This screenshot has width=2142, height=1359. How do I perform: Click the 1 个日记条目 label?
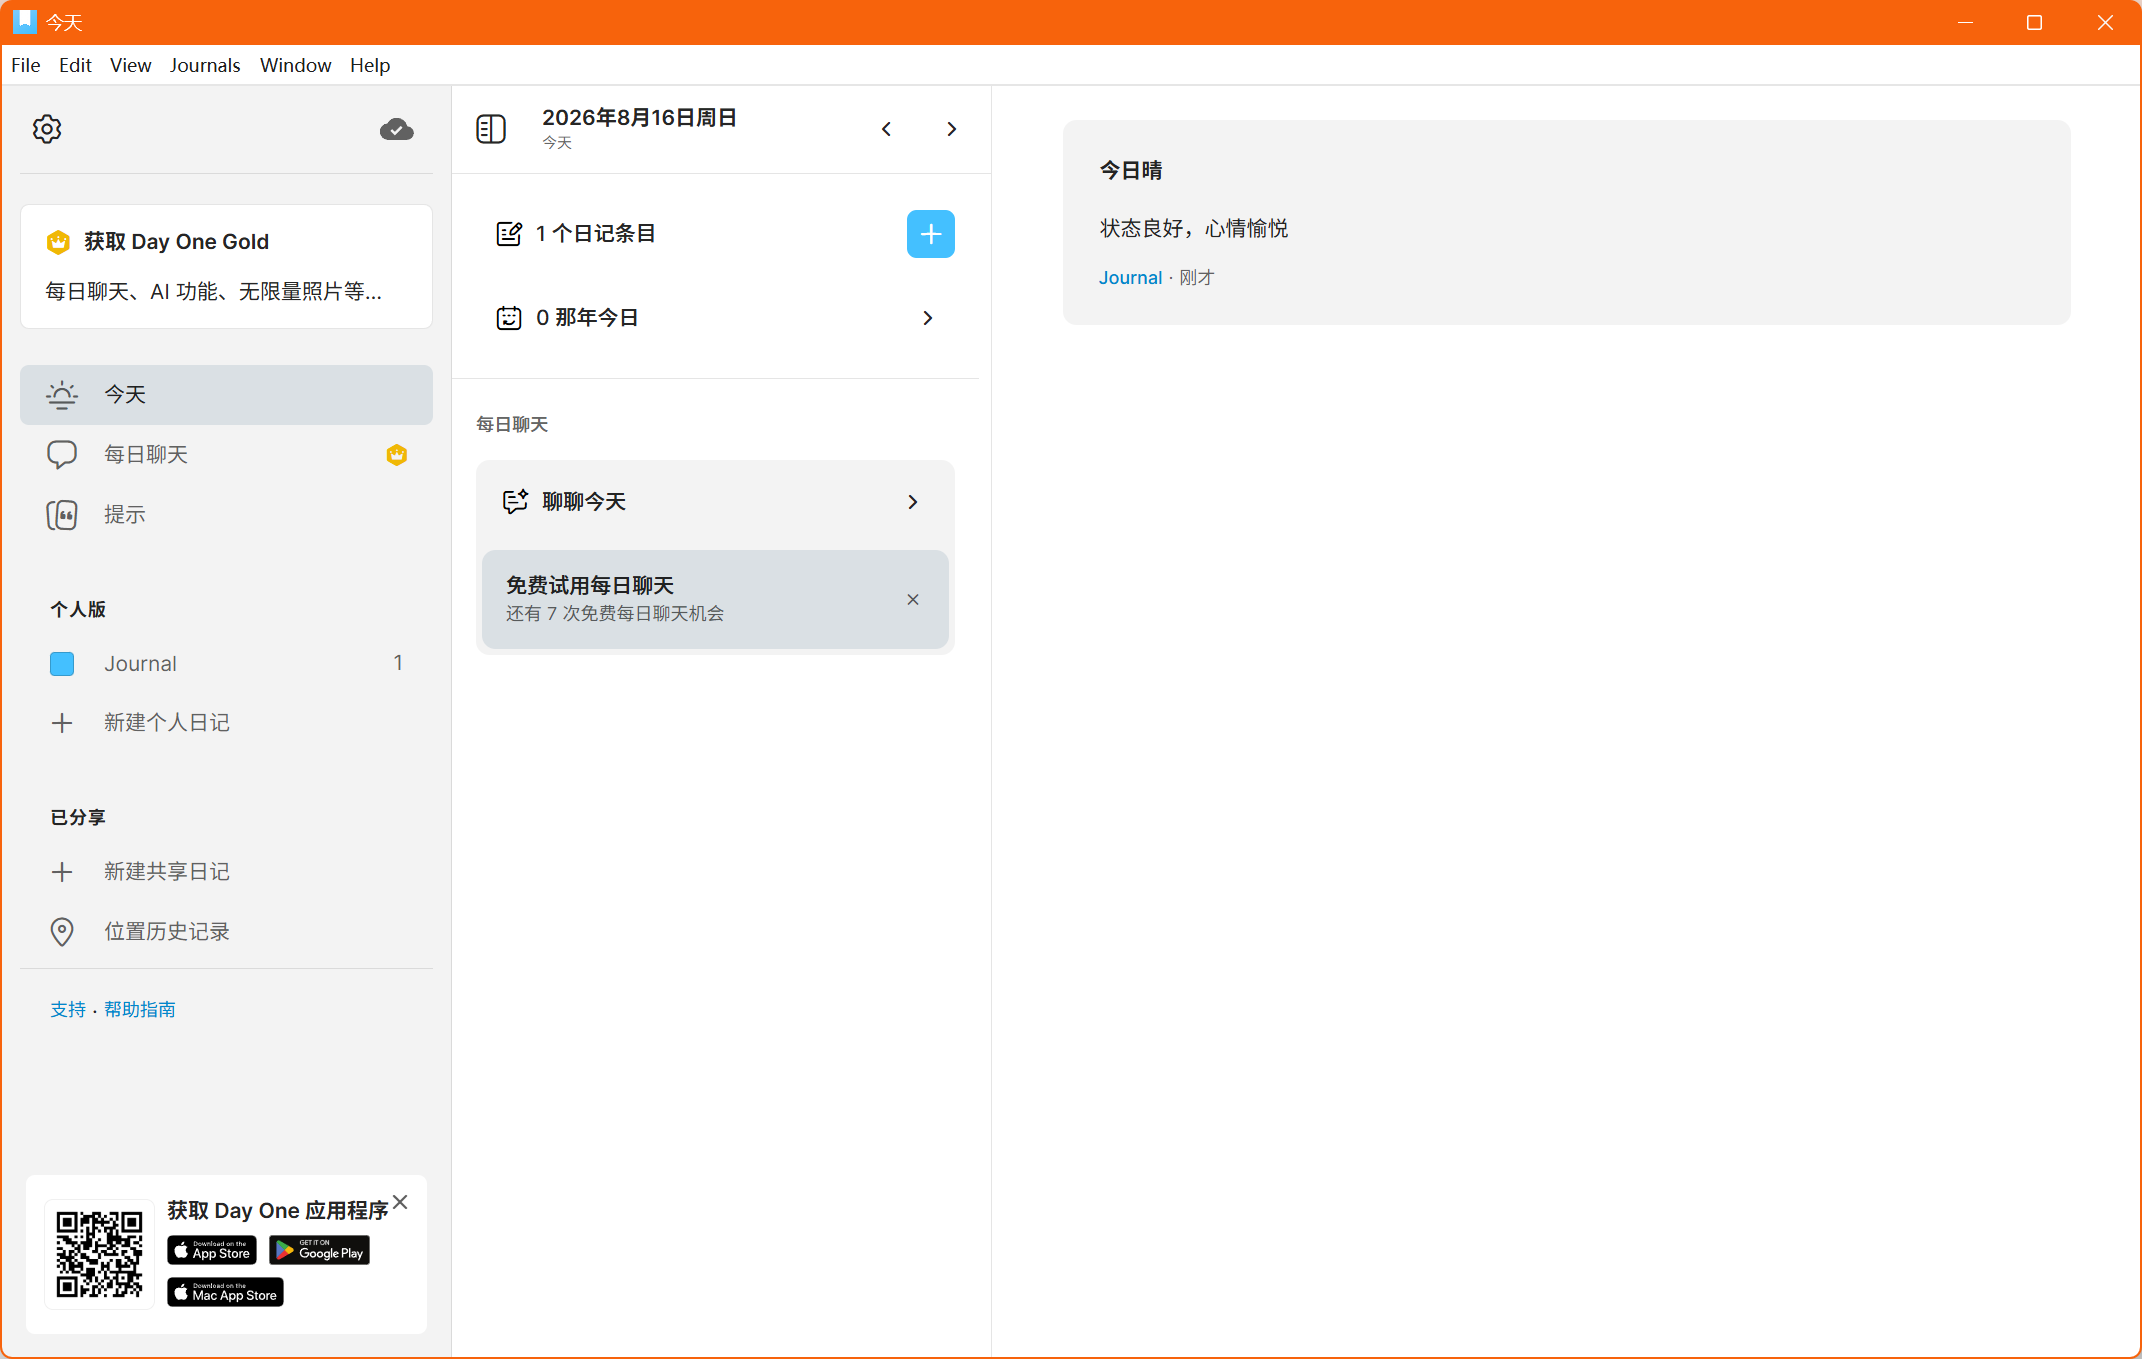[596, 234]
